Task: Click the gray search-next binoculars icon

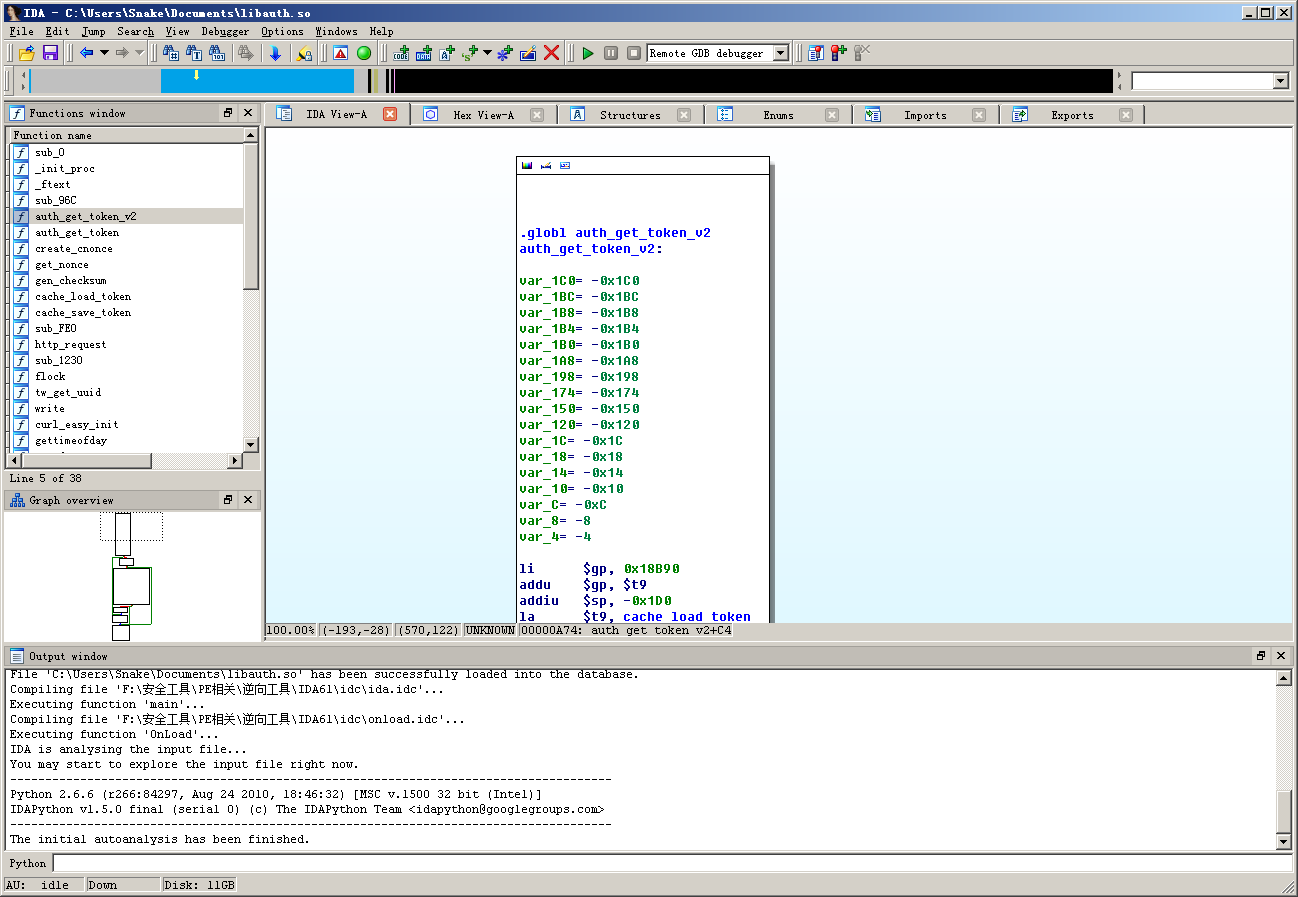Action: point(245,53)
